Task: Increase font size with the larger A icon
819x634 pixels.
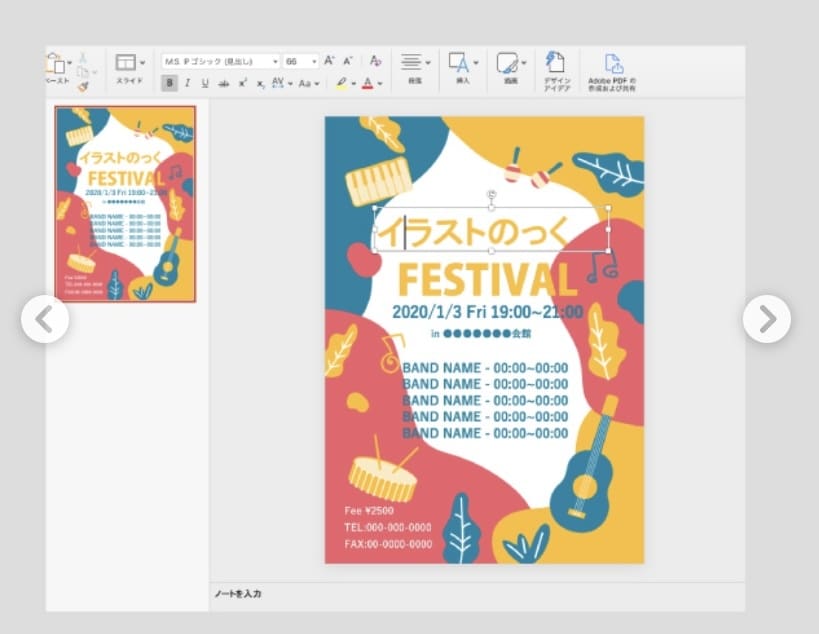Action: [x=329, y=61]
